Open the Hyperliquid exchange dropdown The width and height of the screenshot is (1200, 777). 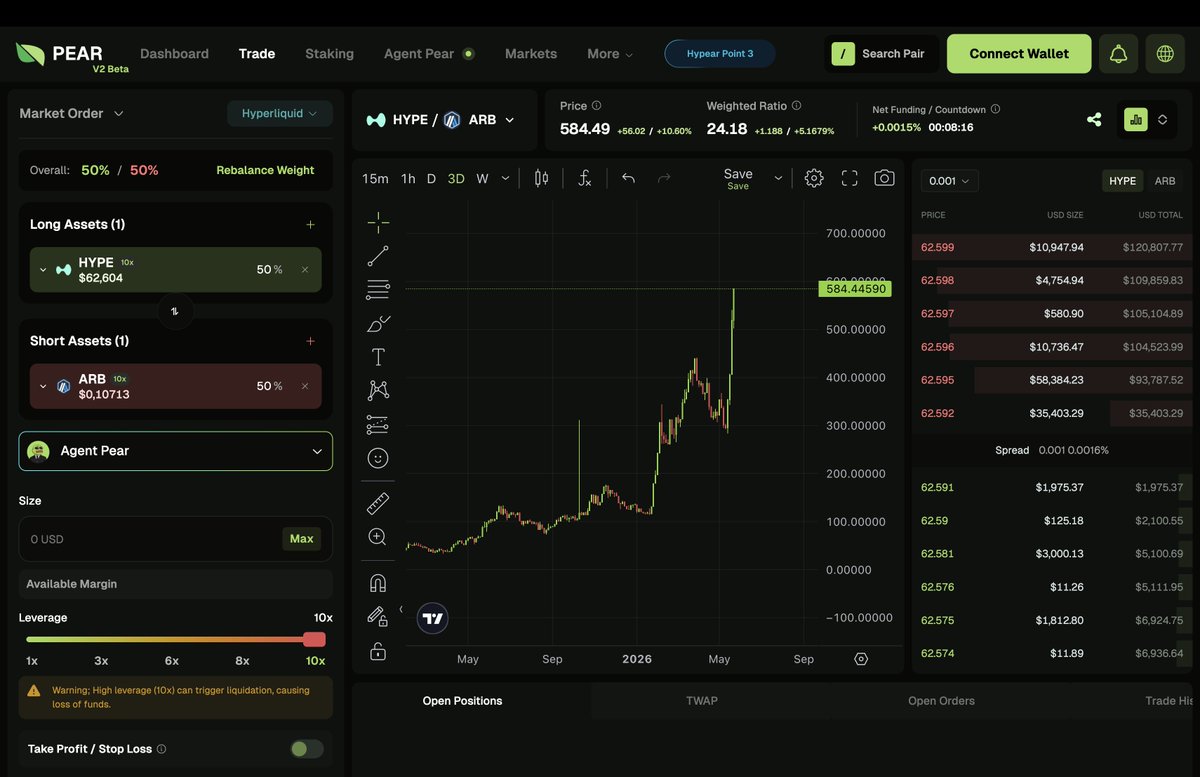[280, 113]
